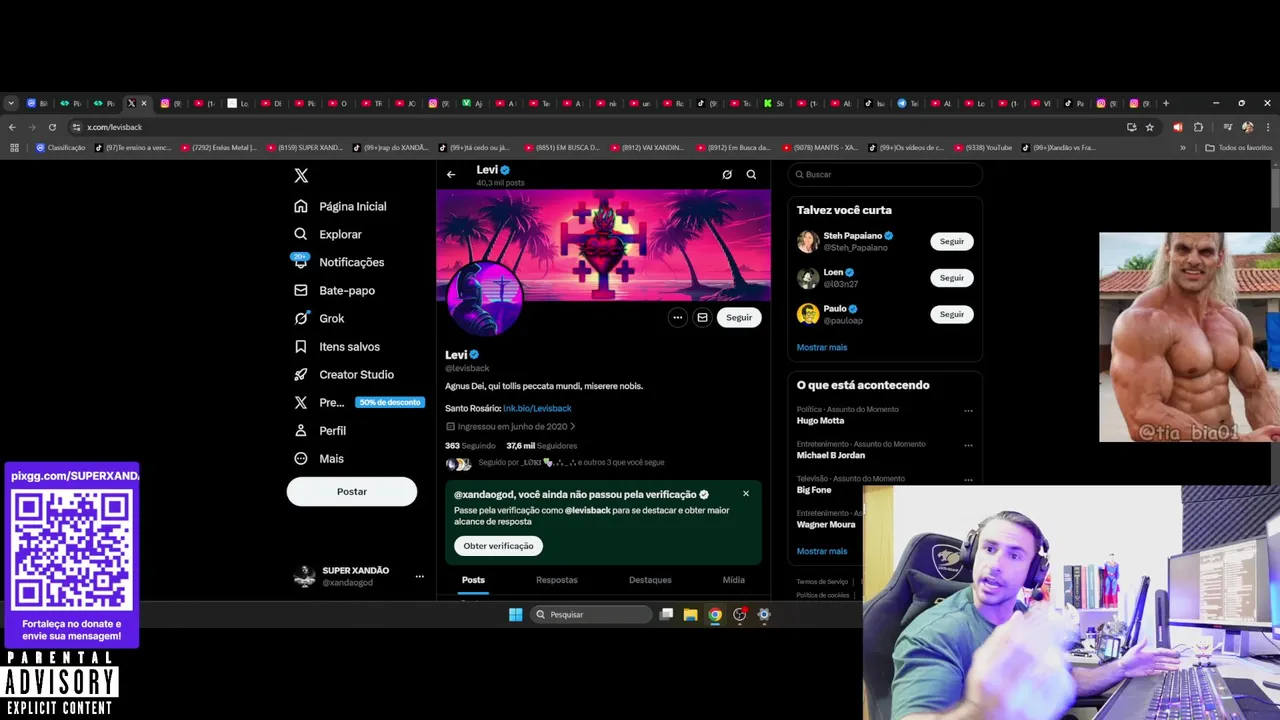The width and height of the screenshot is (1280, 720).
Task: Open Todos os favoritos bookmarks folder
Action: click(x=1239, y=147)
